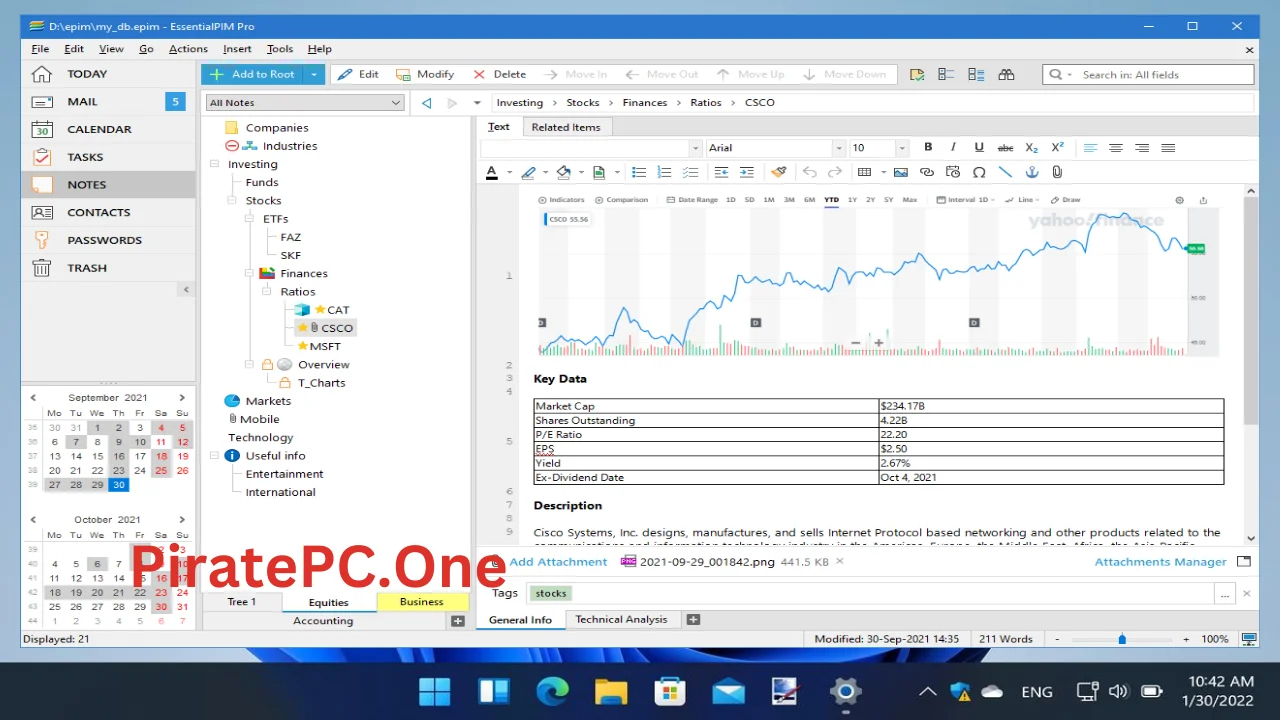Open File Explorer from the taskbar

click(611, 690)
